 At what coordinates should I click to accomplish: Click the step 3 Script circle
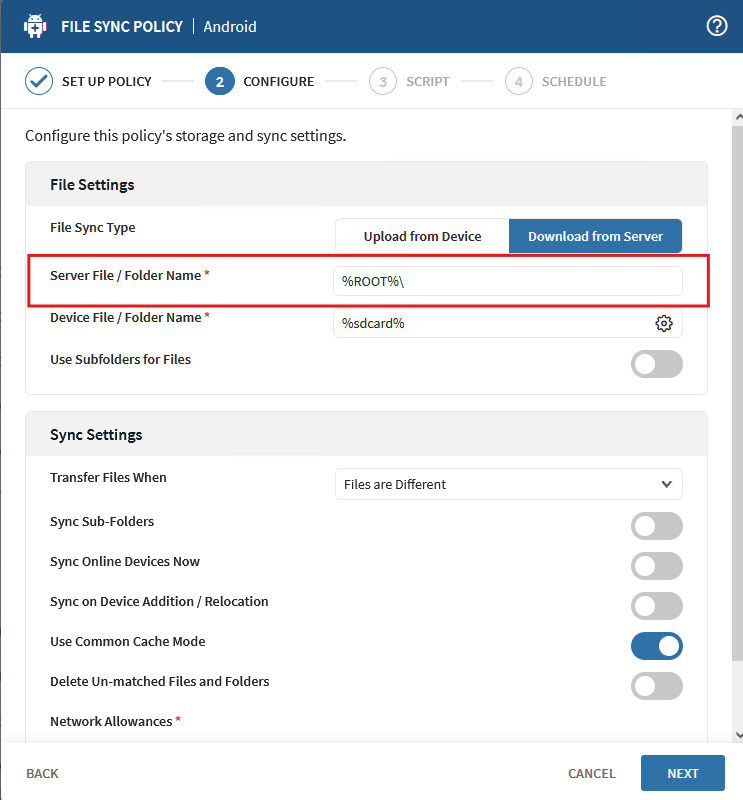[382, 81]
